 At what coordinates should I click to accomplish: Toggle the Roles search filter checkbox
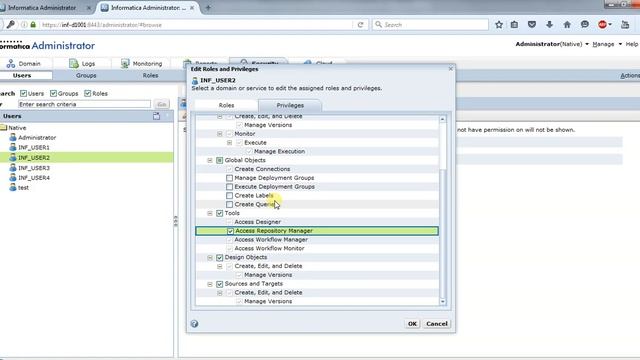[87, 93]
